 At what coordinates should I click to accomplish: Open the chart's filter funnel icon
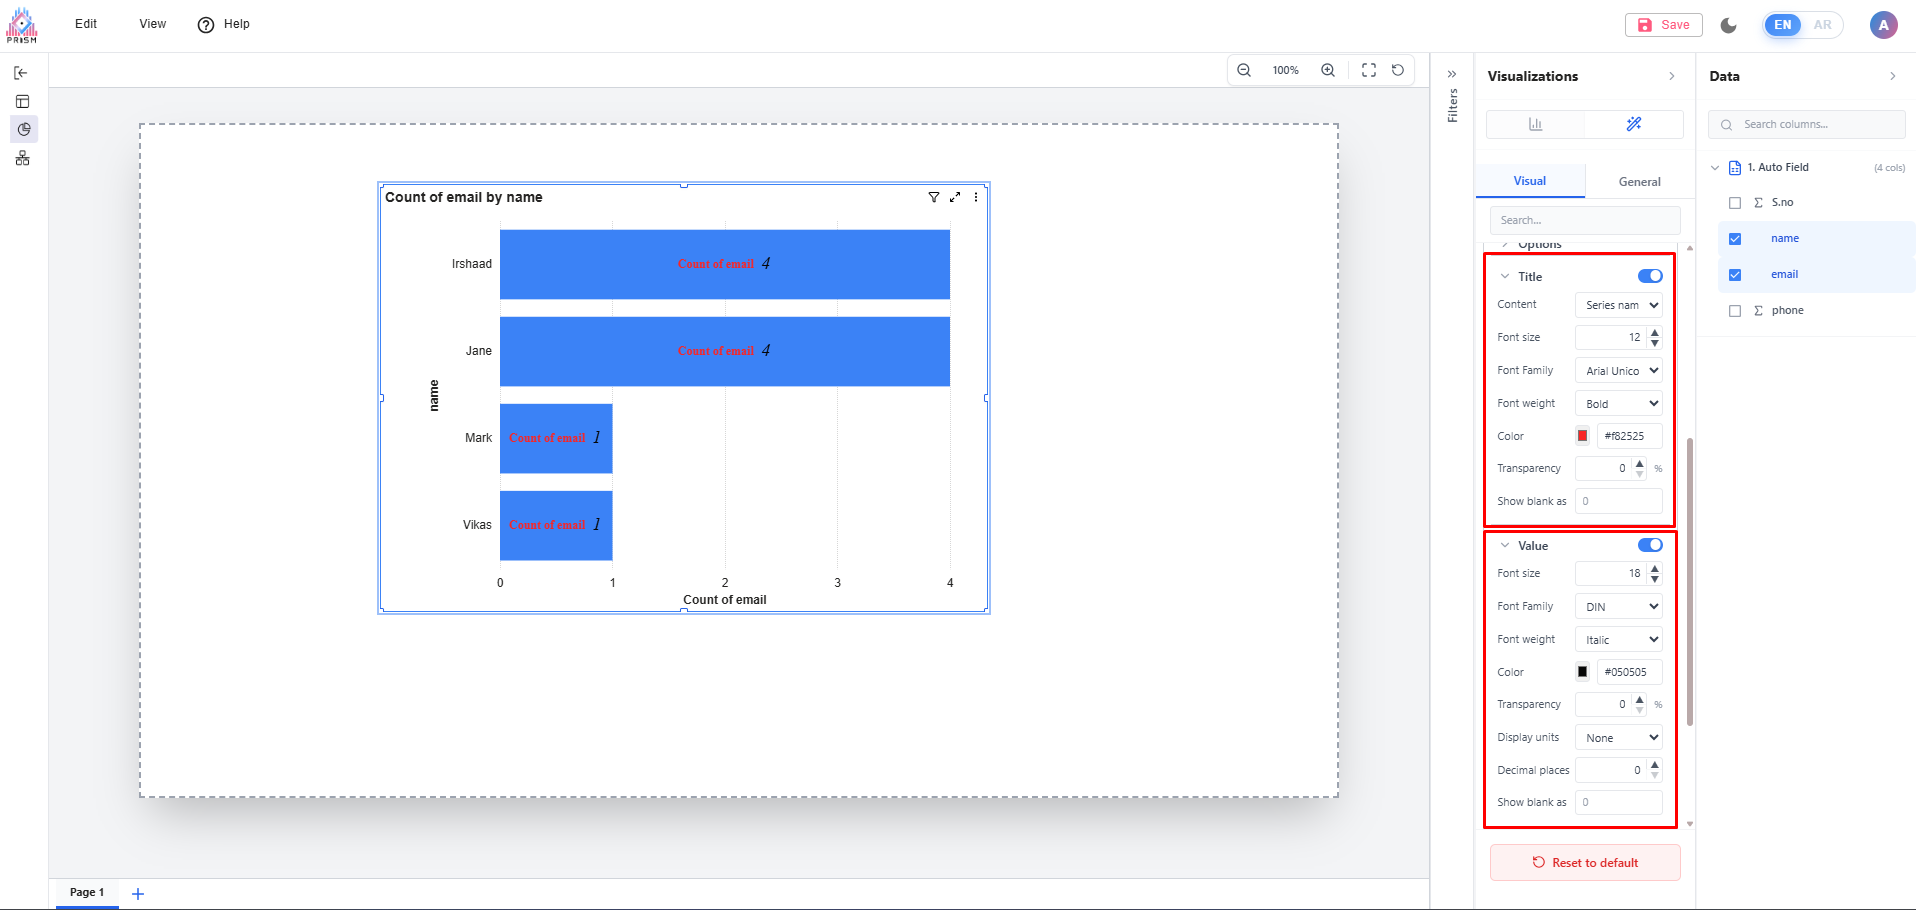934,197
